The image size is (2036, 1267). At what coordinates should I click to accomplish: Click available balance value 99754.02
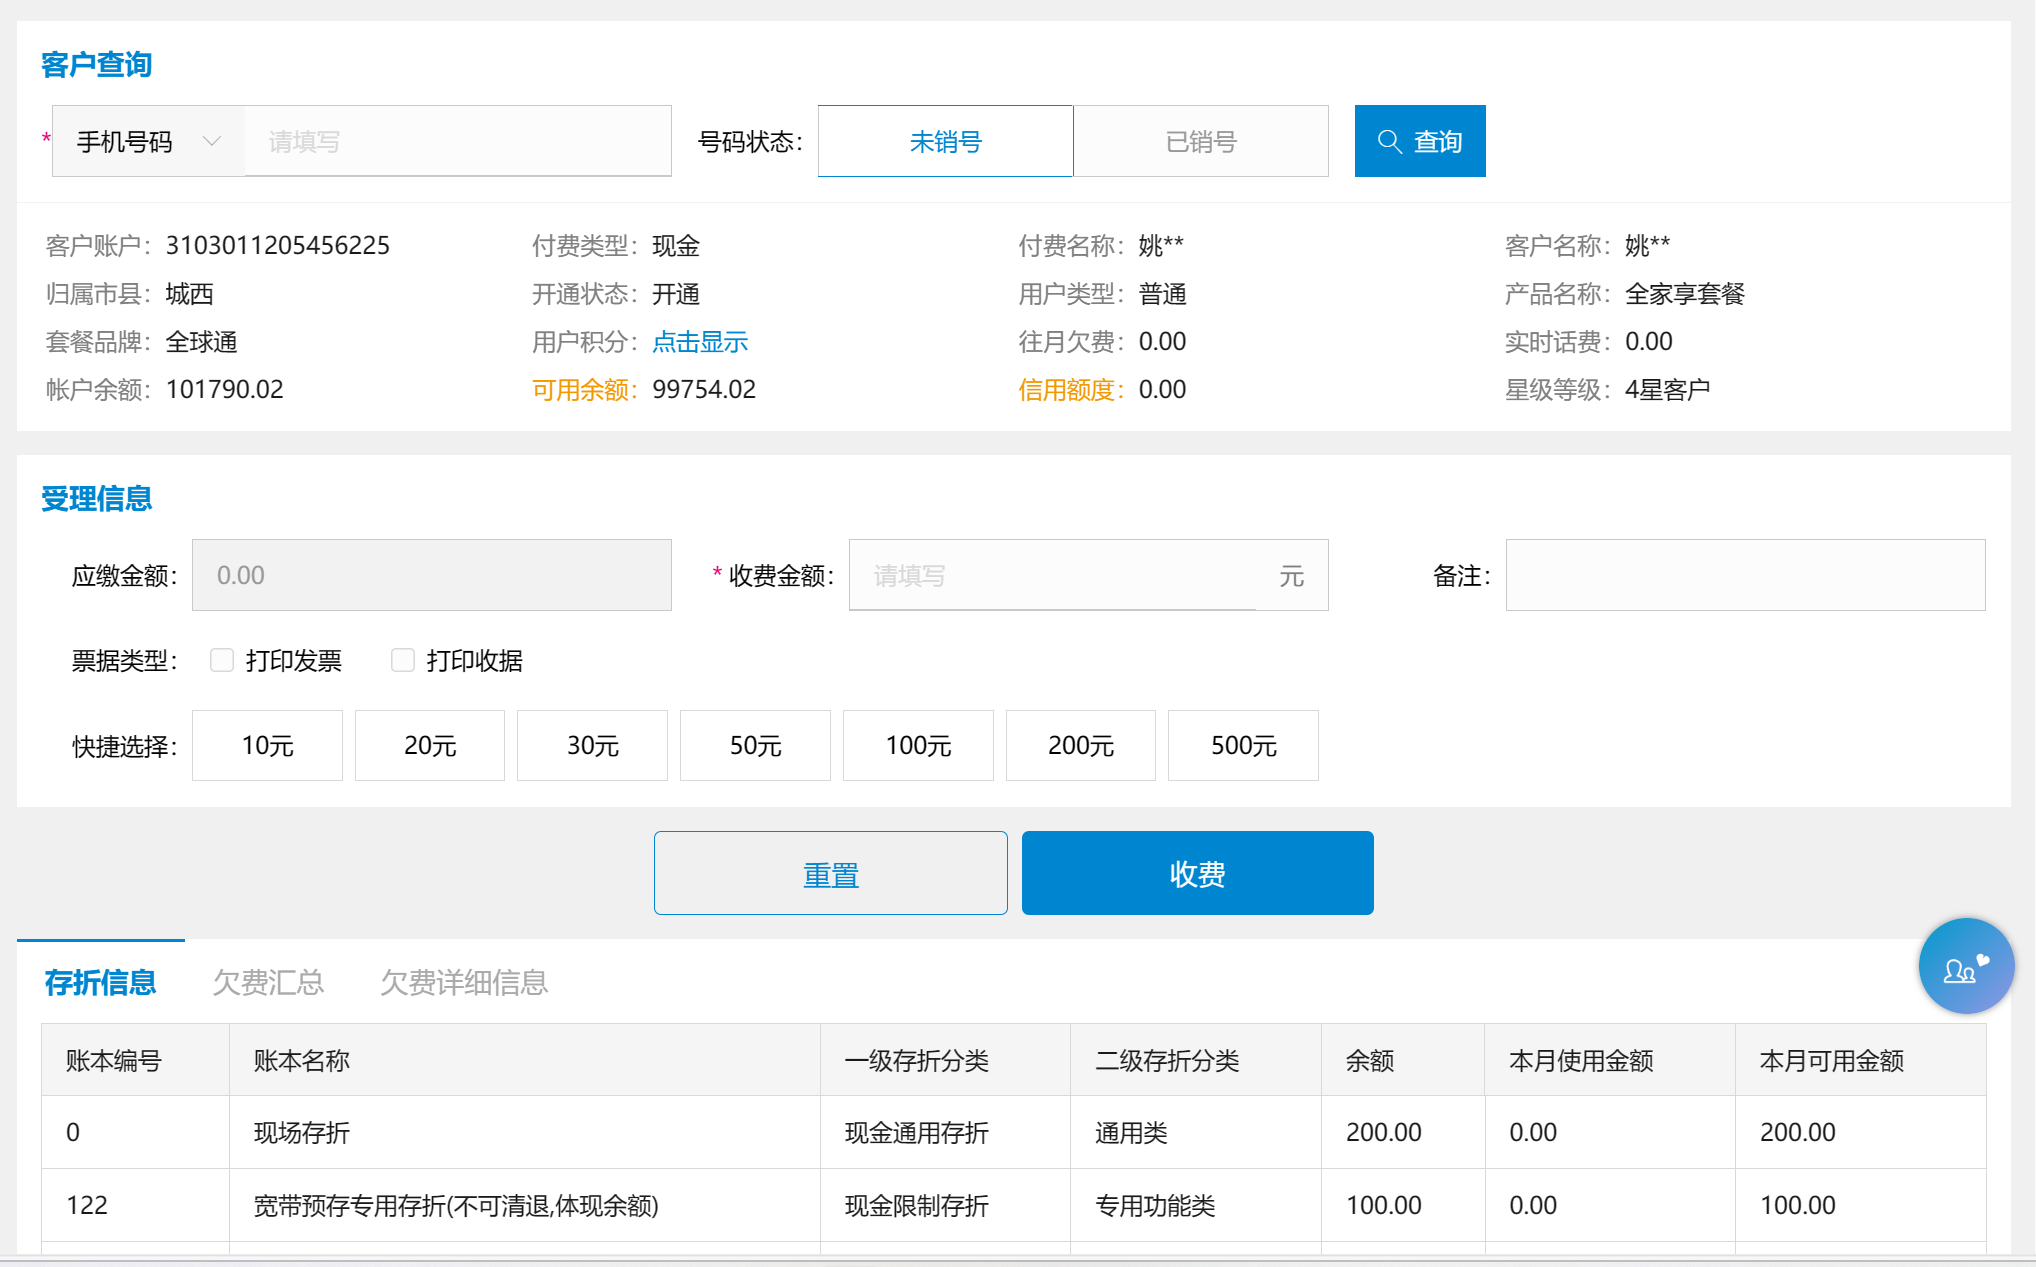coord(704,389)
